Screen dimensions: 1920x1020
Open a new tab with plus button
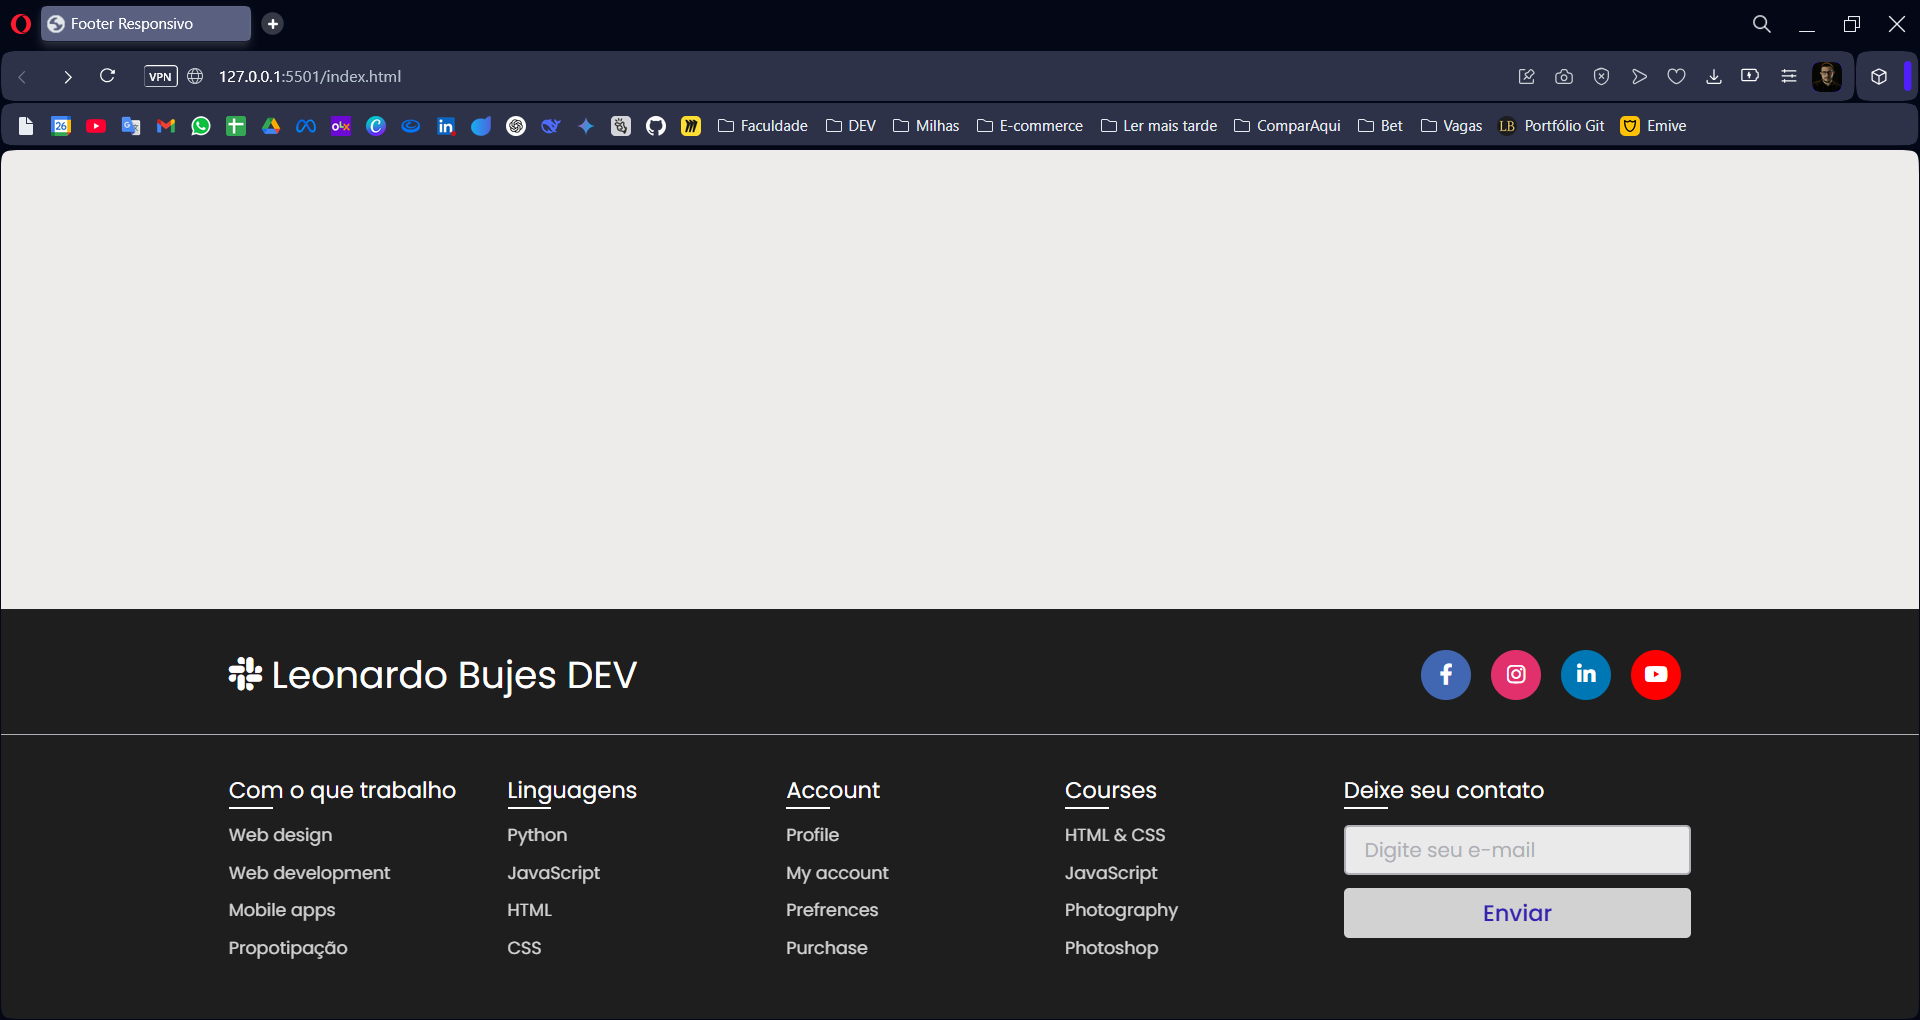(x=273, y=24)
